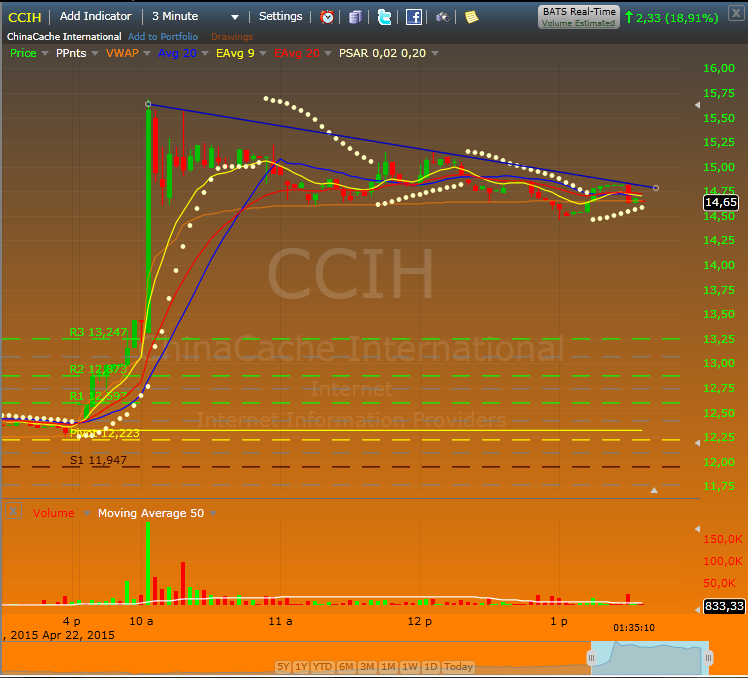Screen dimensions: 748x678
Task: Click the 01:35:10 time label
Action: point(634,628)
